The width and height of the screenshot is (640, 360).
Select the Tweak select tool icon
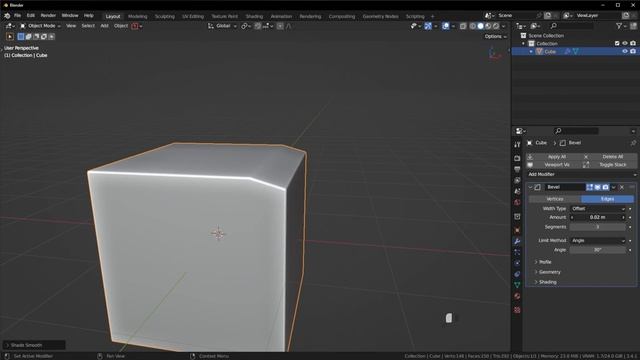click(x=10, y=37)
